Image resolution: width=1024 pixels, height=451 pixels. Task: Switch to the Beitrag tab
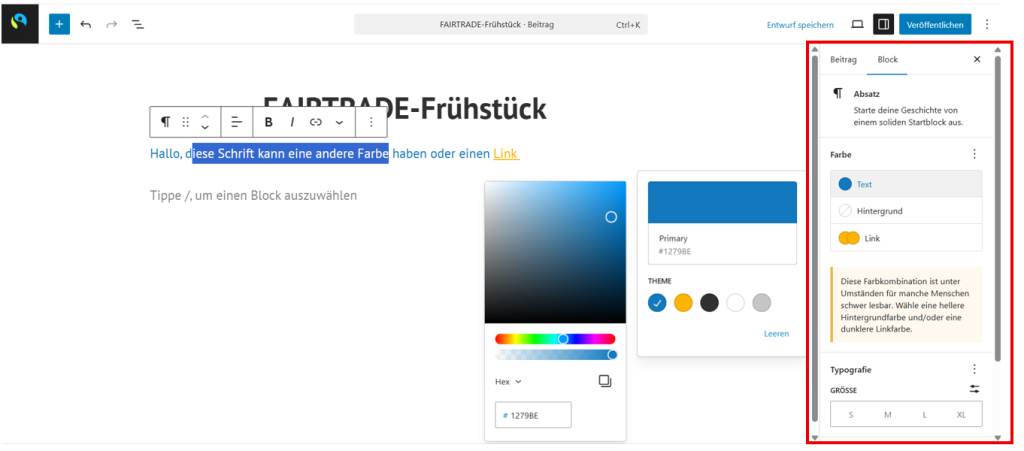tap(843, 59)
